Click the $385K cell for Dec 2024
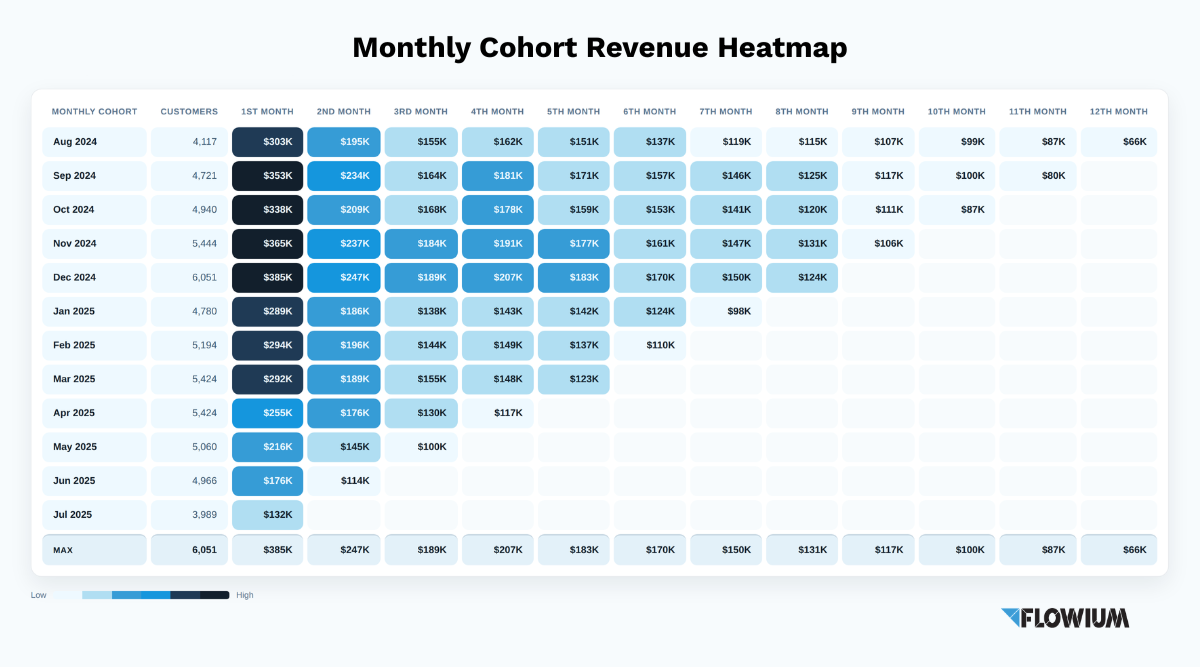1200x667 pixels. coord(267,278)
